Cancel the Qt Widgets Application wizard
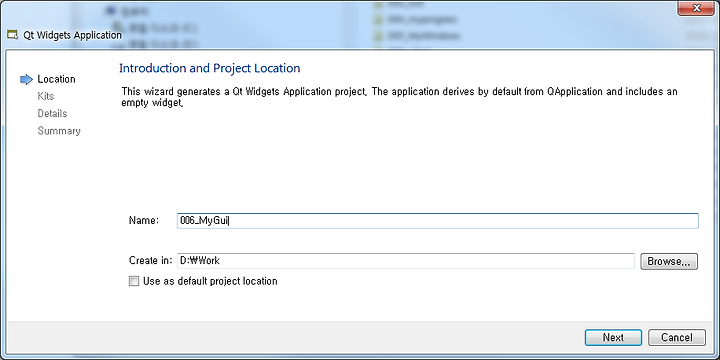Screen dimensions: 720x360 [676, 338]
